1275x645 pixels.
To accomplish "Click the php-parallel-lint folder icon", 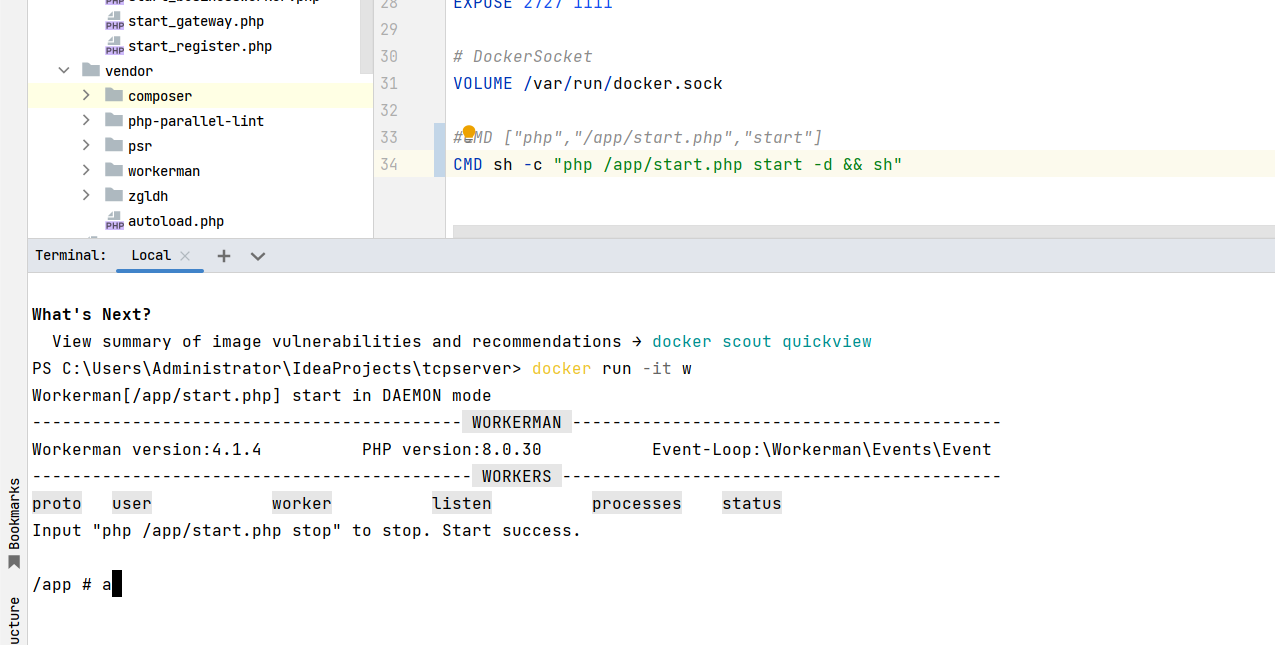I will tap(114, 121).
